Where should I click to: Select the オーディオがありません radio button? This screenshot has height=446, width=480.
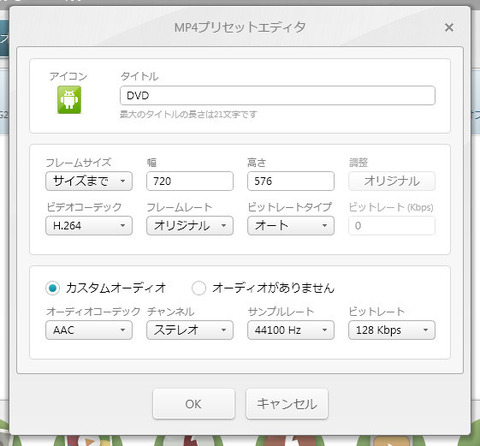click(199, 288)
